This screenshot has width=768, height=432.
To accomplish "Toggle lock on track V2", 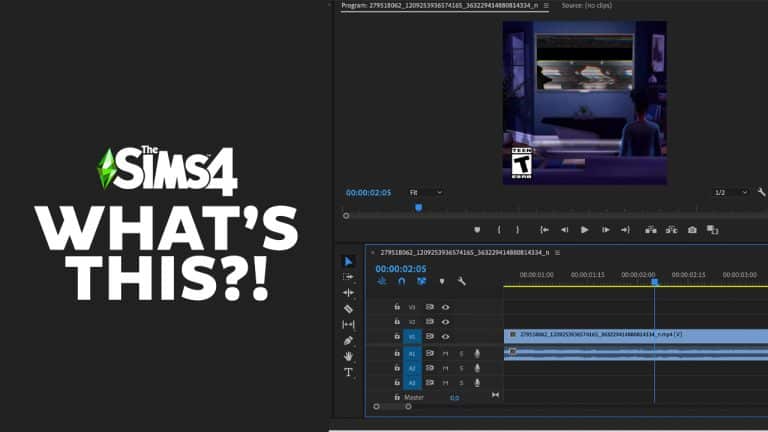I will [397, 322].
